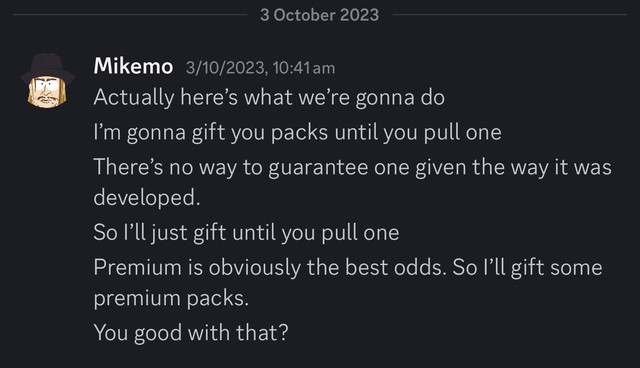Click the word 'developed.' in message

click(147, 197)
